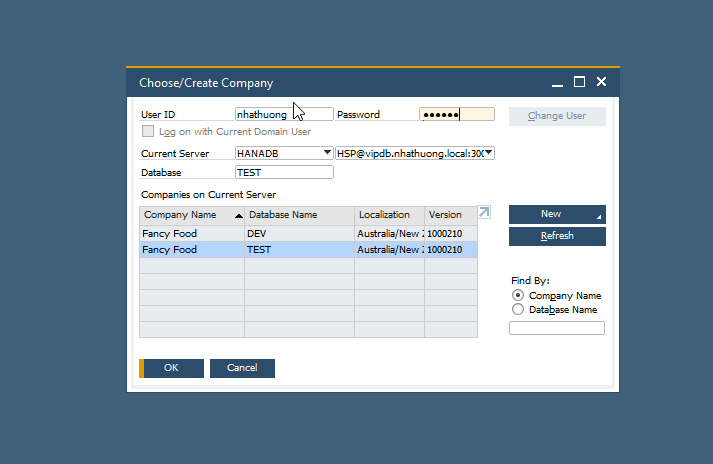Screen dimensions: 713x464
Task: Close the Choose/Create Company dialog
Action: 601,82
